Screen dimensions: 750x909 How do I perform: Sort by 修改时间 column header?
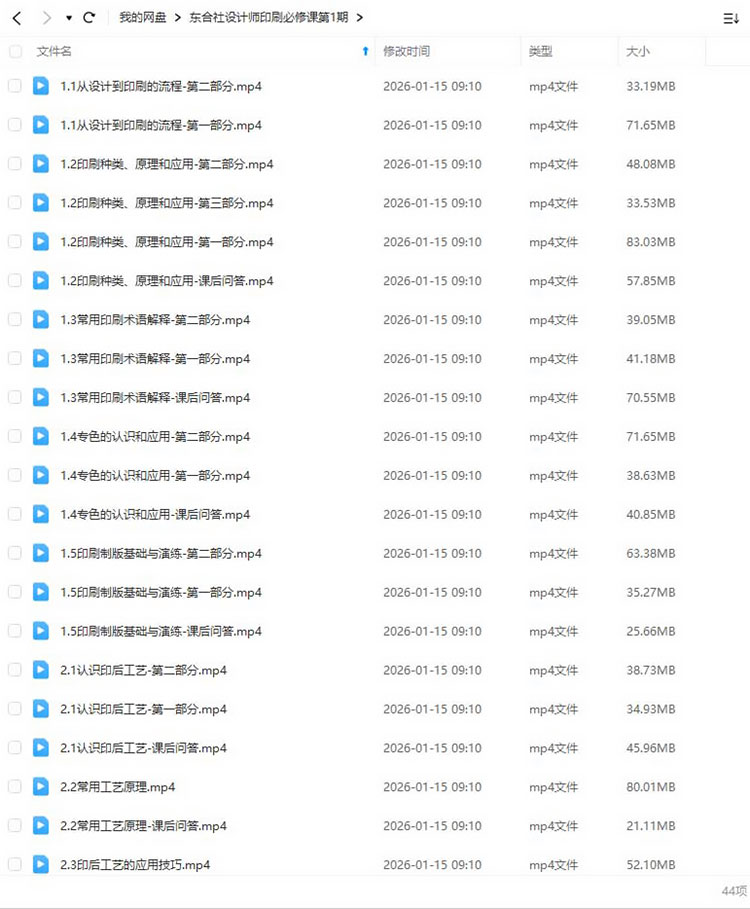[x=406, y=52]
